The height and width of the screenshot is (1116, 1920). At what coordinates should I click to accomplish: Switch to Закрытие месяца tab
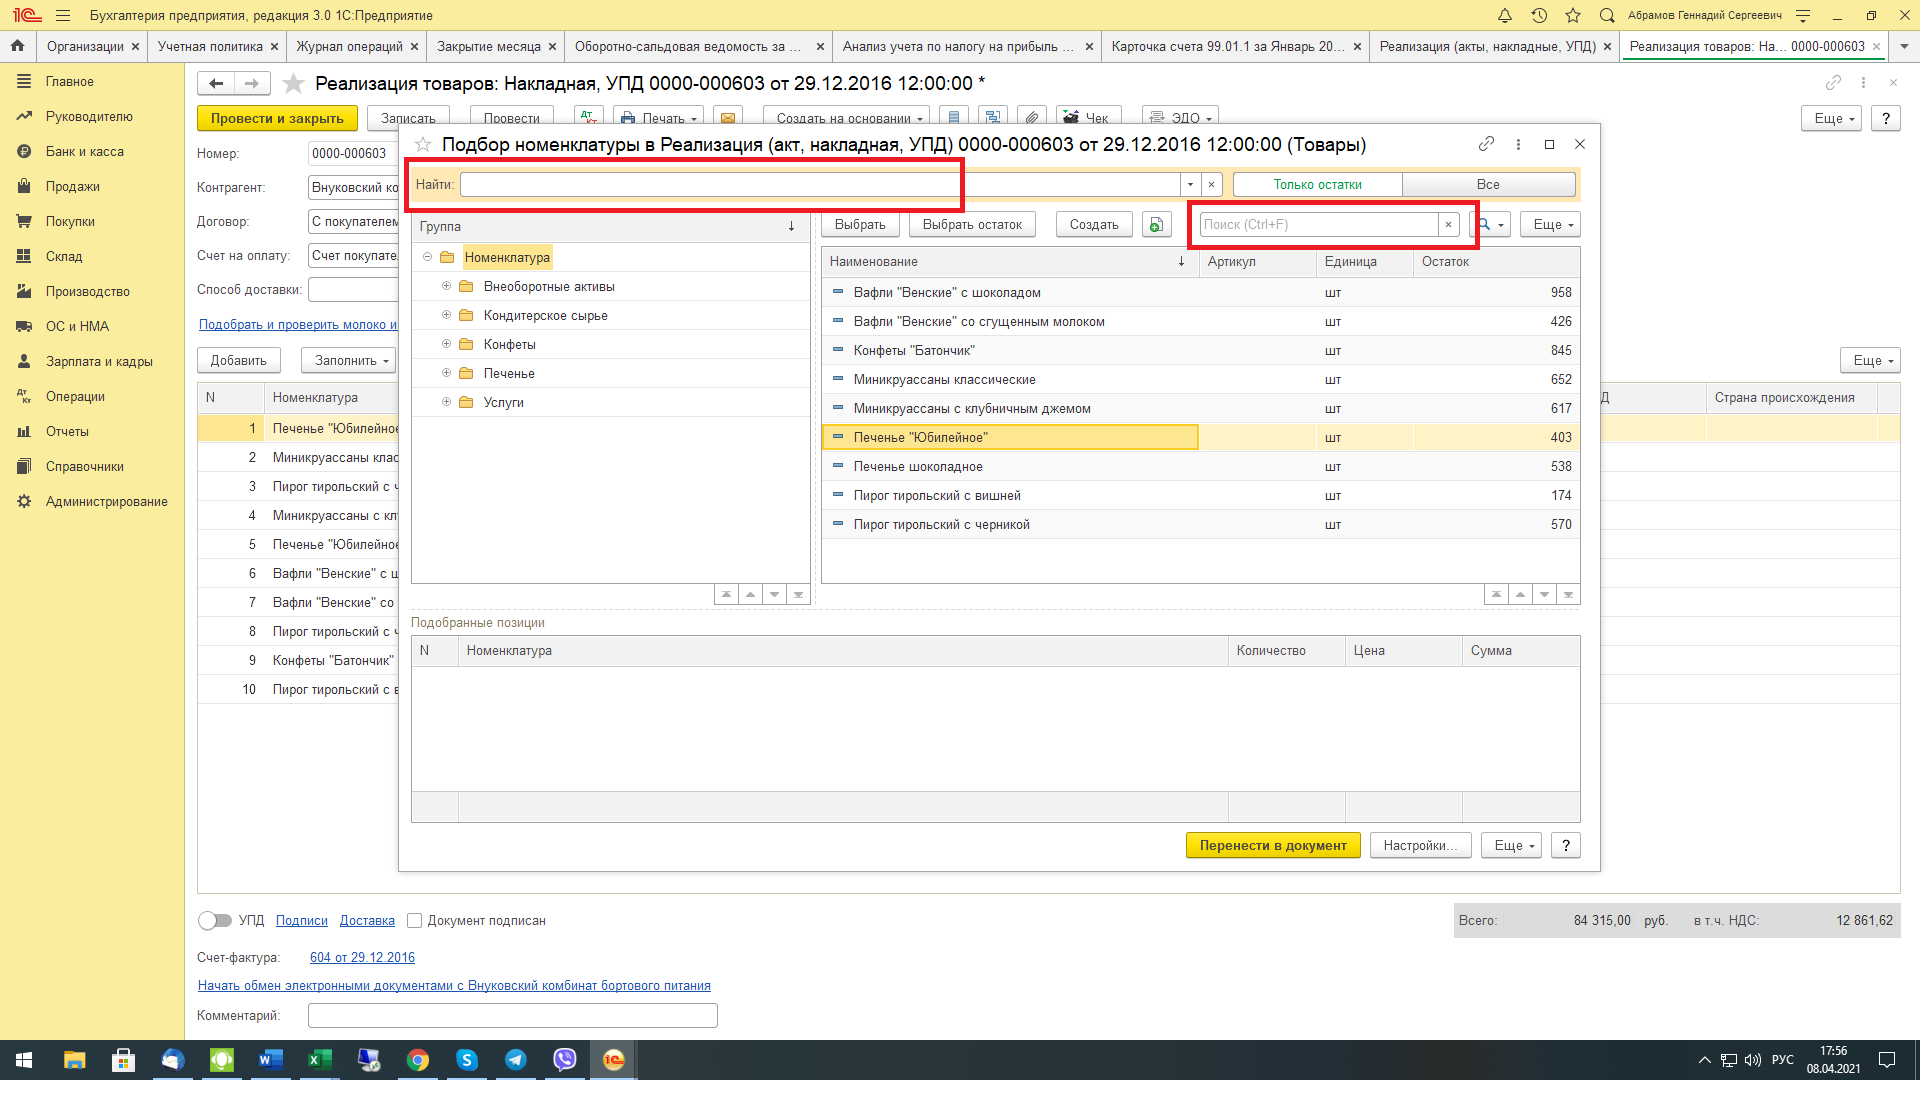click(x=489, y=46)
